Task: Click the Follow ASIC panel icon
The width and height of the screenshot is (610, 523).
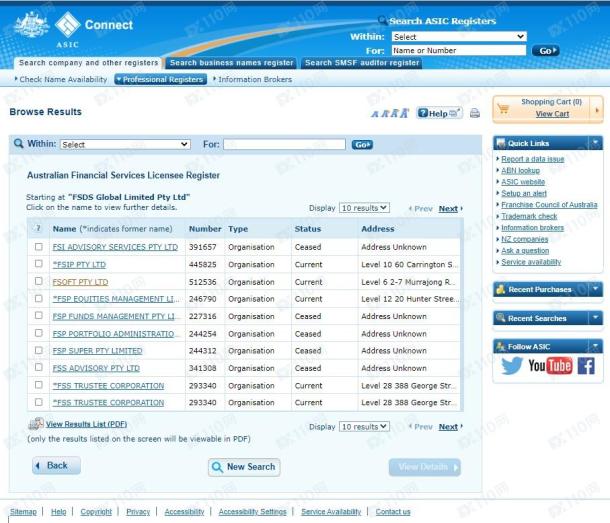Action: pyautogui.click(x=501, y=346)
